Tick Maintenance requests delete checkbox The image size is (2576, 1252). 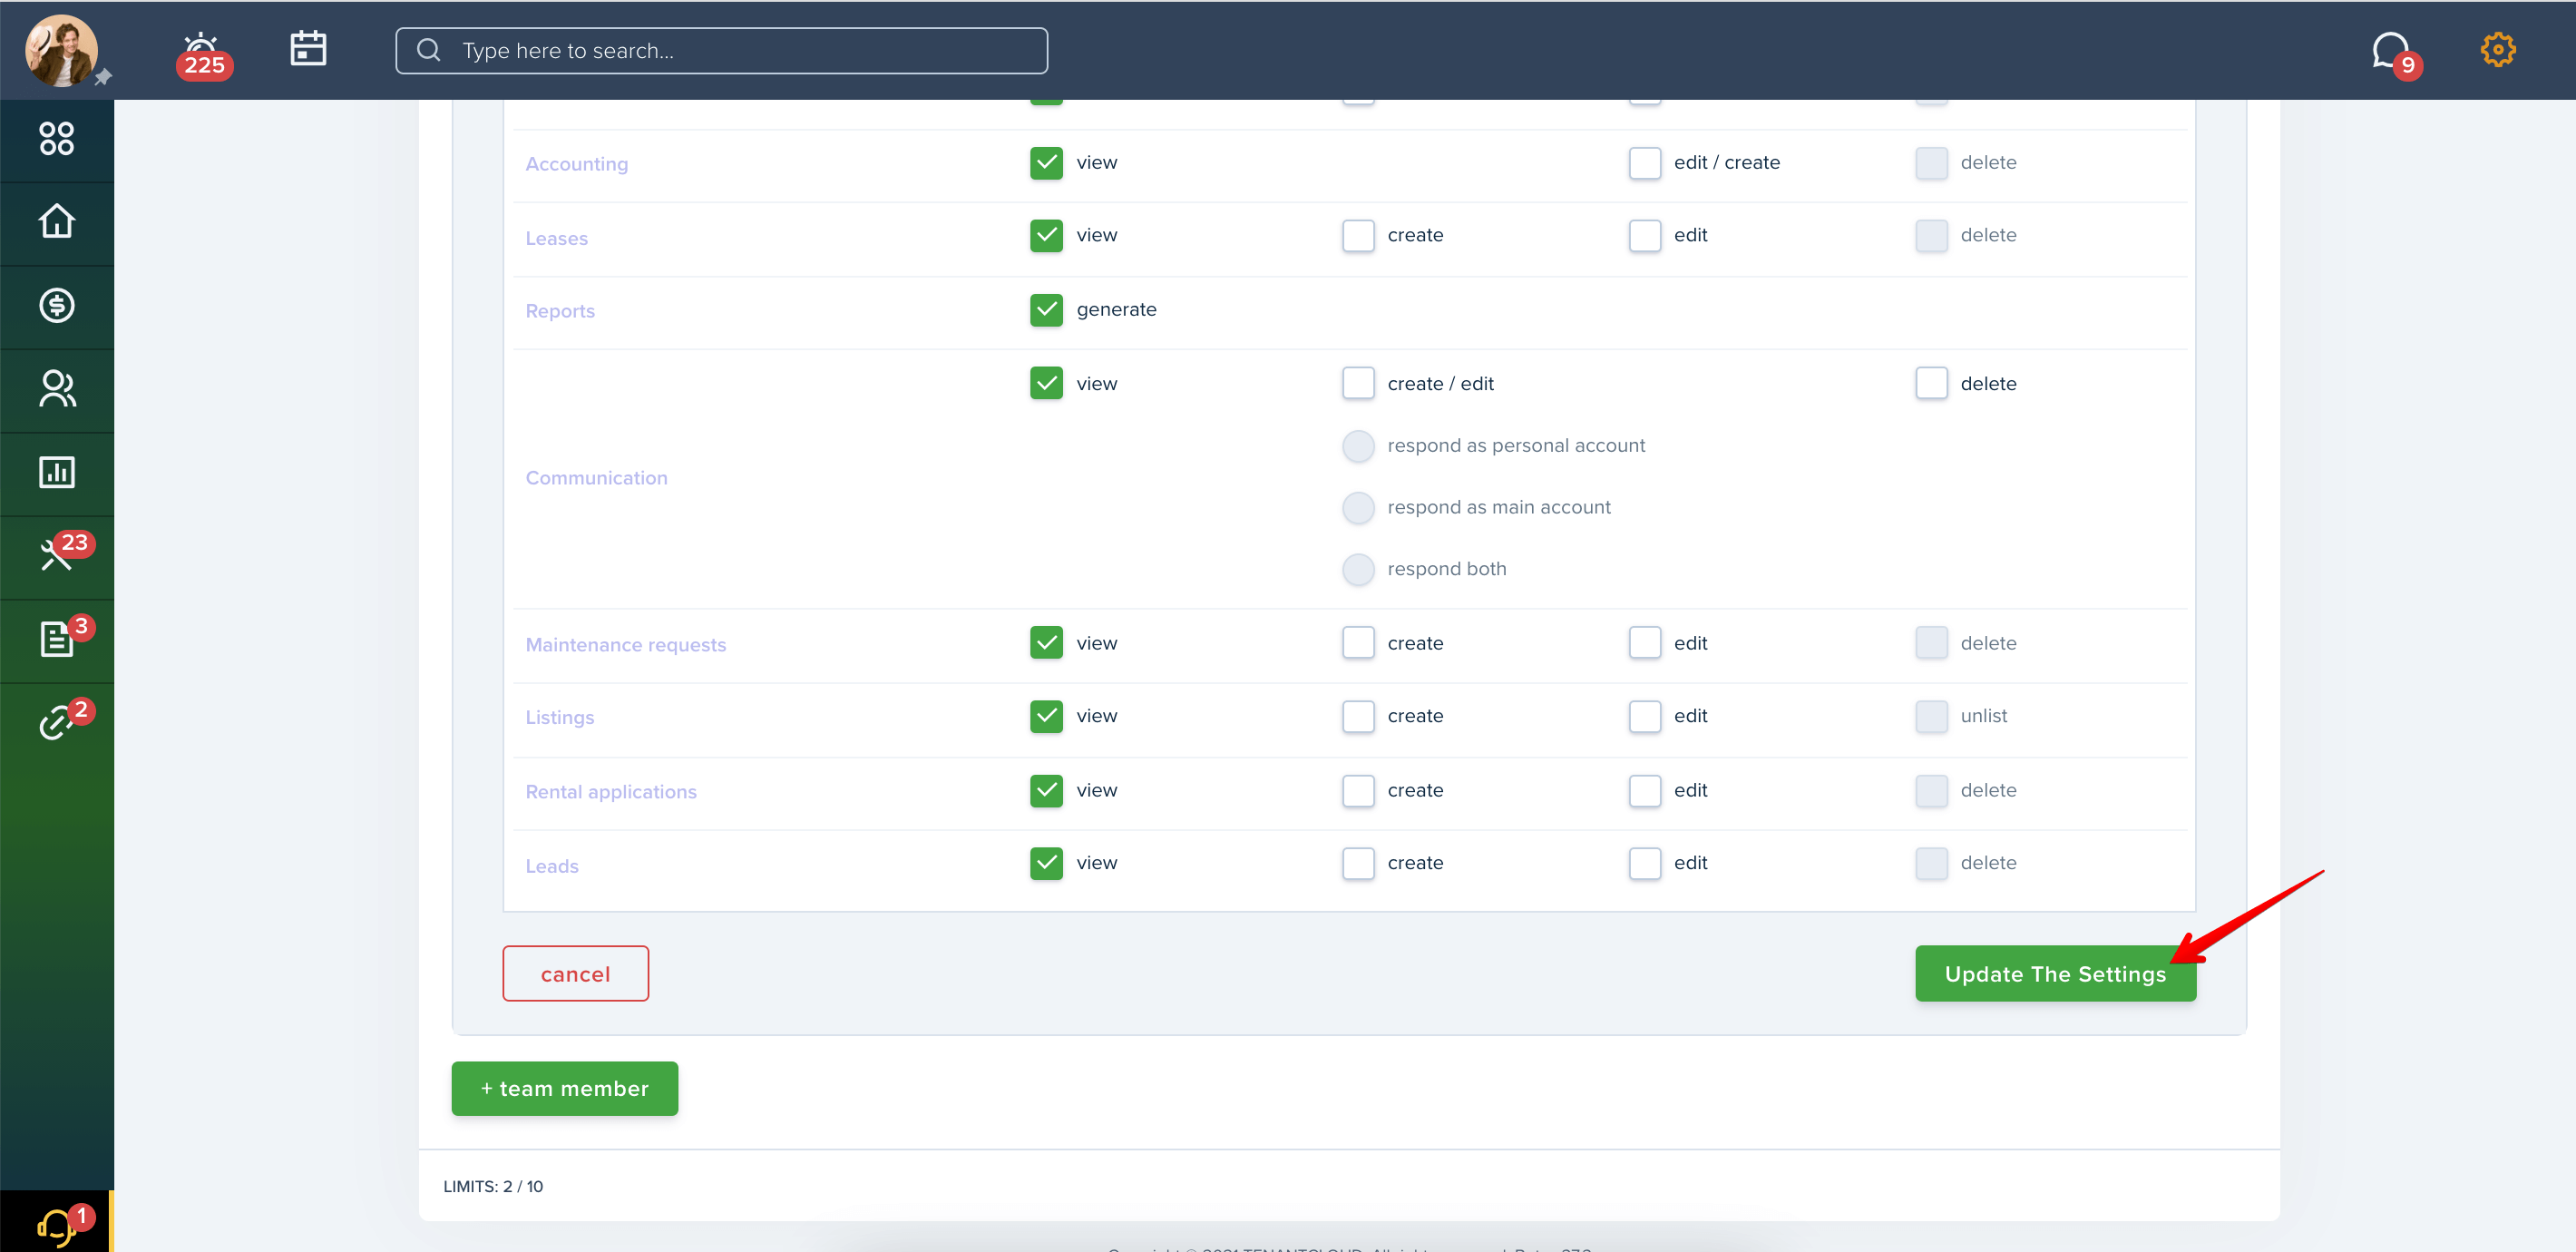(x=1931, y=643)
